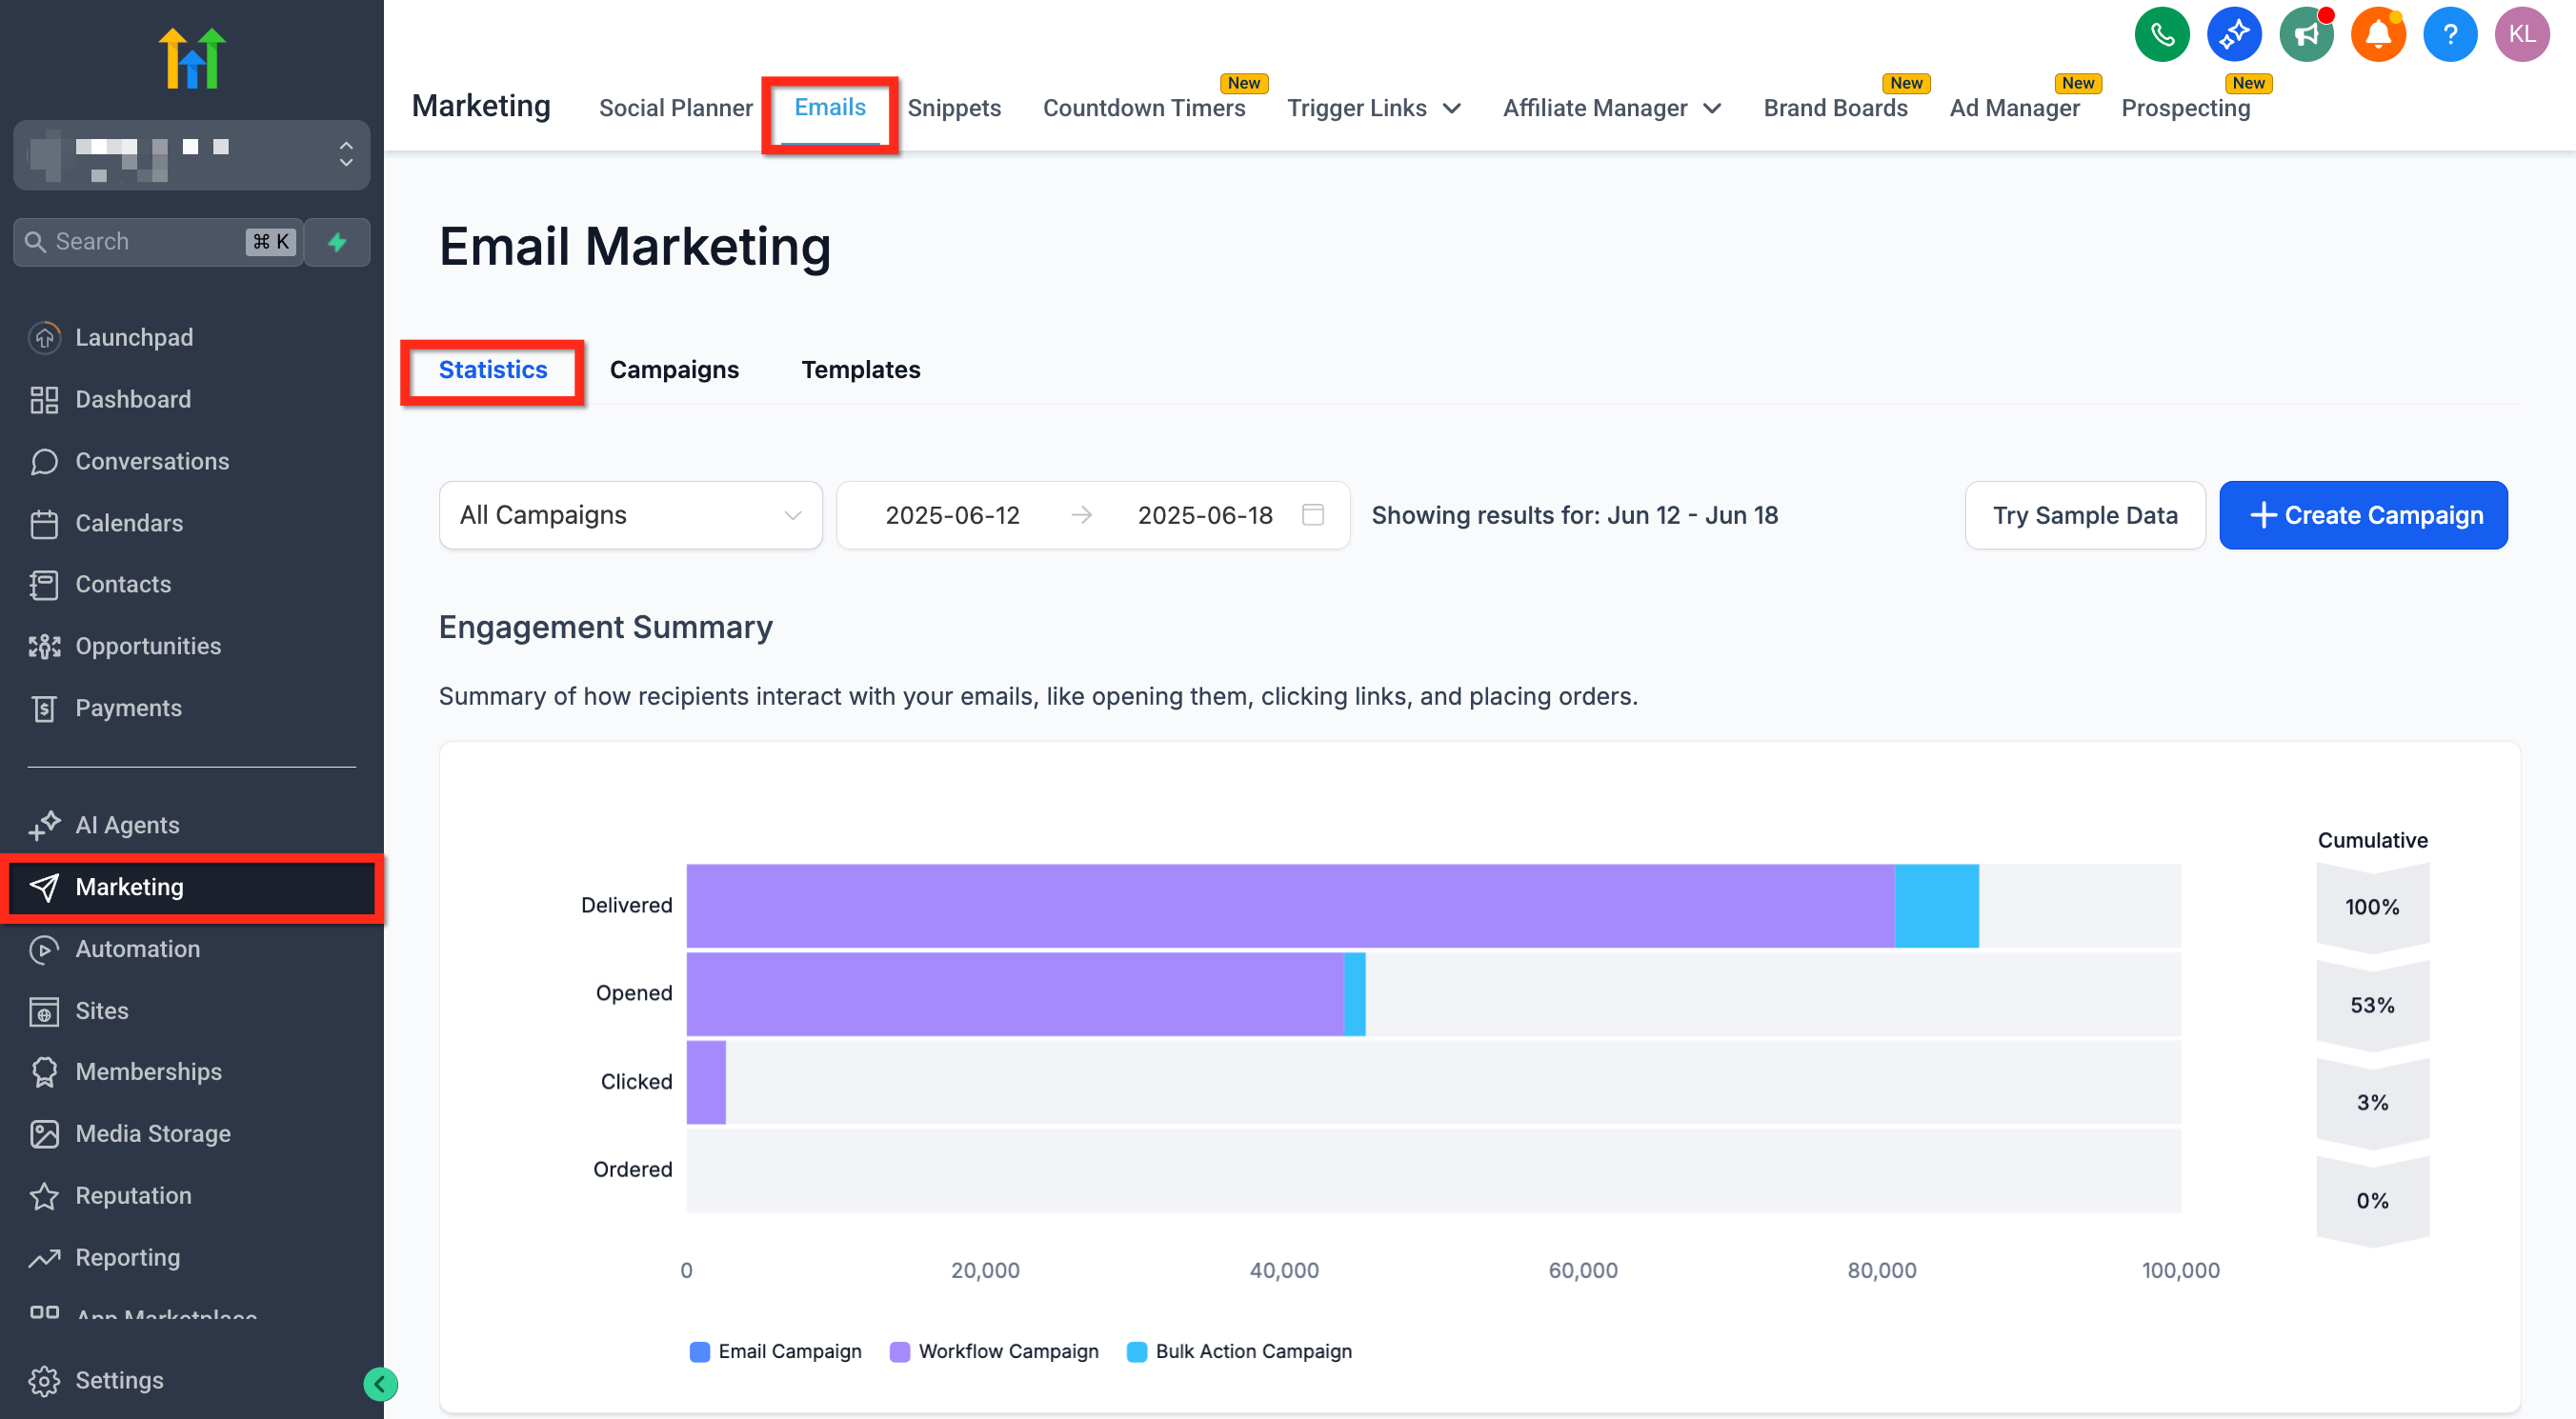Toggle Workflow Campaign legend series
This screenshot has width=2576, height=1419.
(994, 1351)
